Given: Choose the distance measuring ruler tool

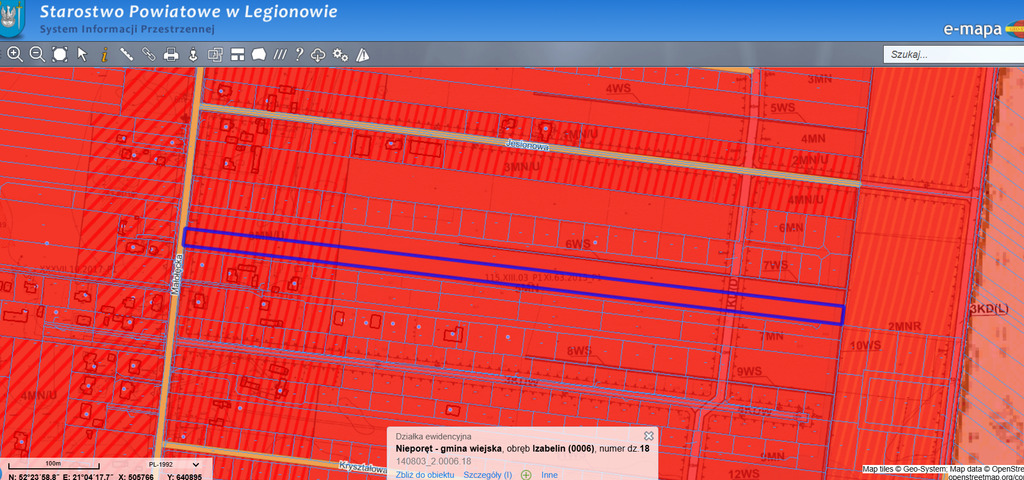Looking at the screenshot, I should [127, 55].
